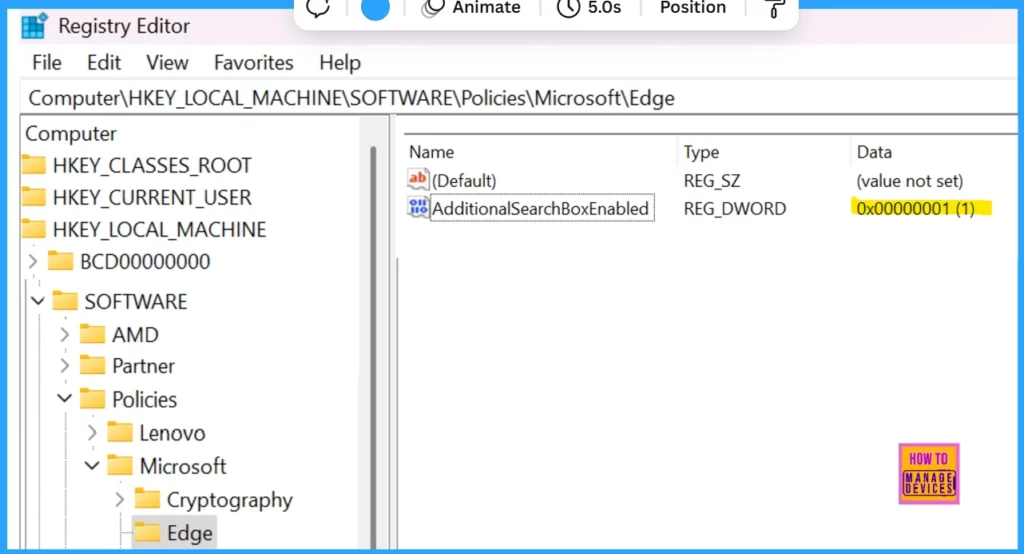Click the Cryptography folder icon
Screen dimensions: 1024x554
click(x=148, y=499)
